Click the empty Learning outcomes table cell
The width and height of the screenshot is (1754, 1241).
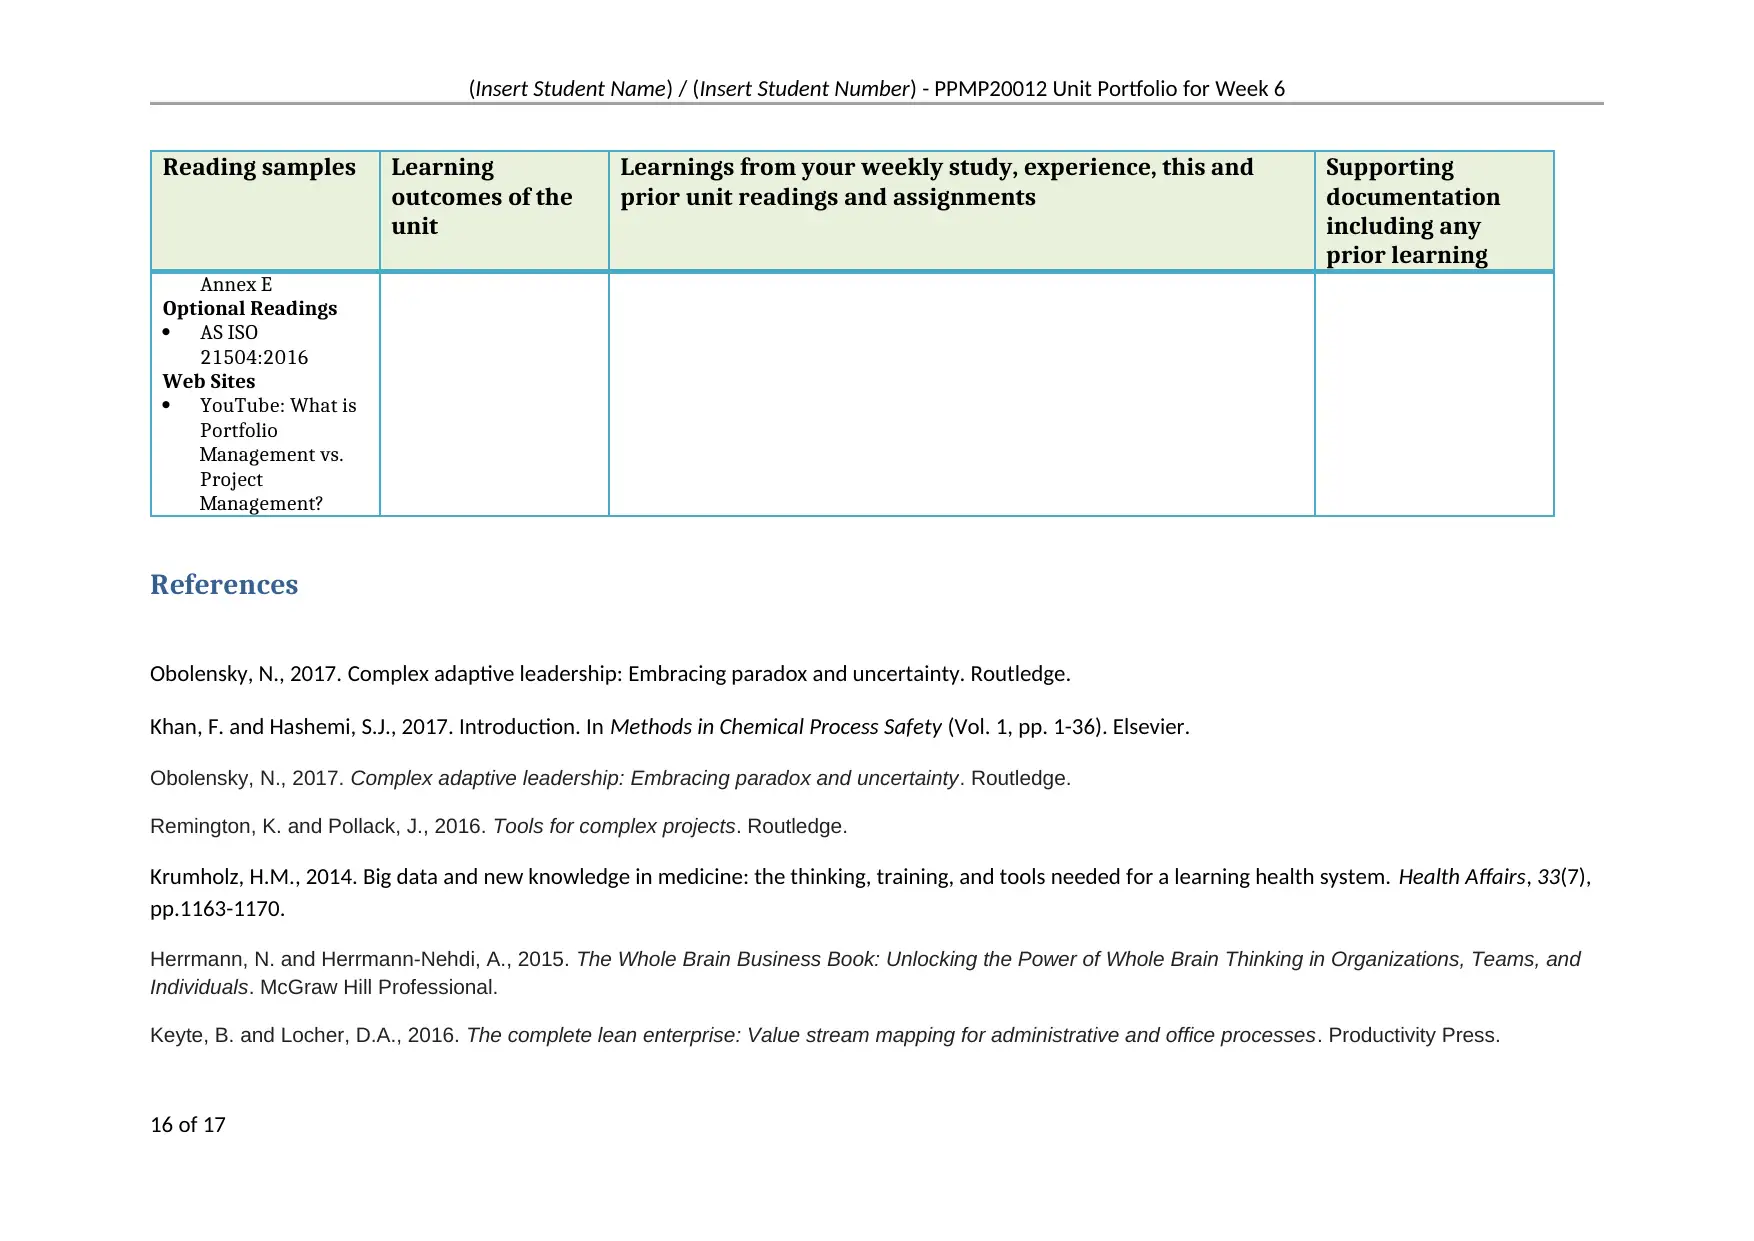coord(494,394)
